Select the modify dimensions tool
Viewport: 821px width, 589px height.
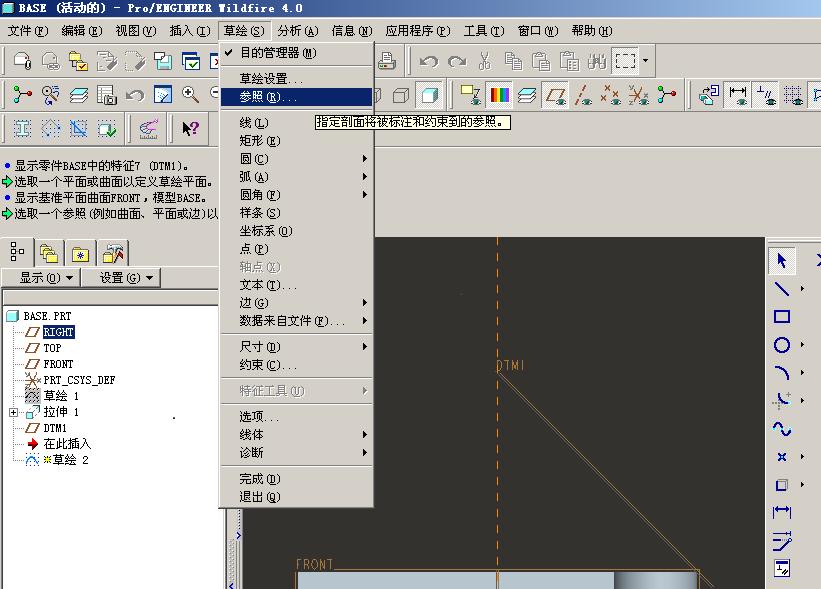click(x=782, y=540)
